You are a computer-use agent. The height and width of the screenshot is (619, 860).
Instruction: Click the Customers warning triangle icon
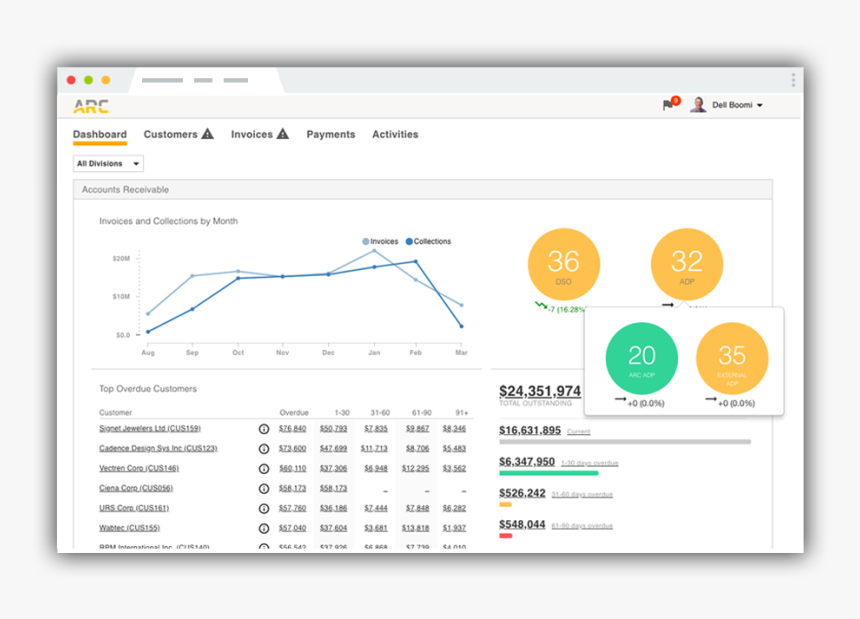[207, 134]
